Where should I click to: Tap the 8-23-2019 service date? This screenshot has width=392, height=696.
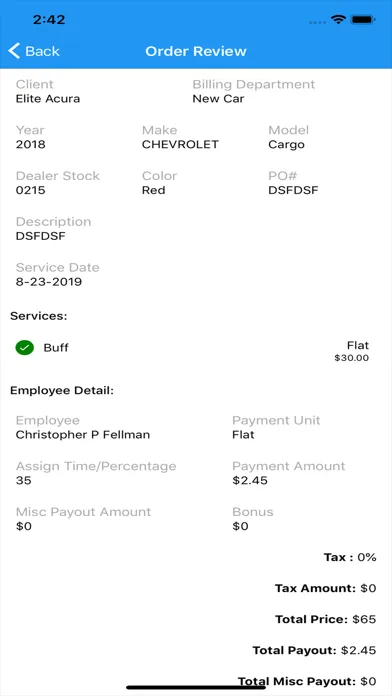(49, 282)
